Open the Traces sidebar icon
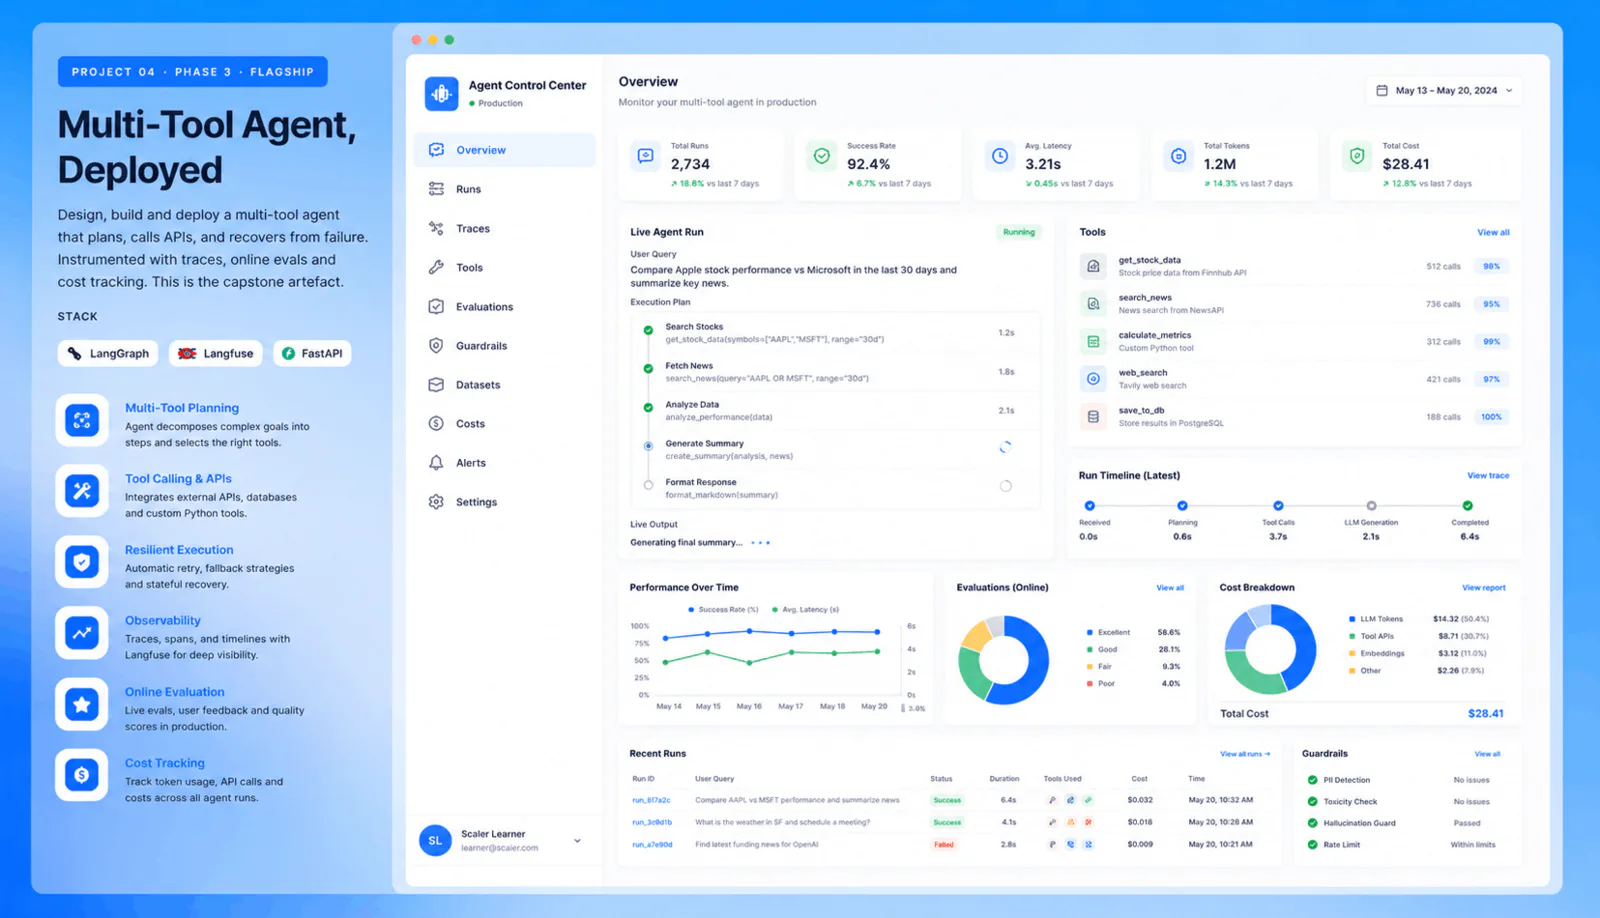 pyautogui.click(x=436, y=228)
